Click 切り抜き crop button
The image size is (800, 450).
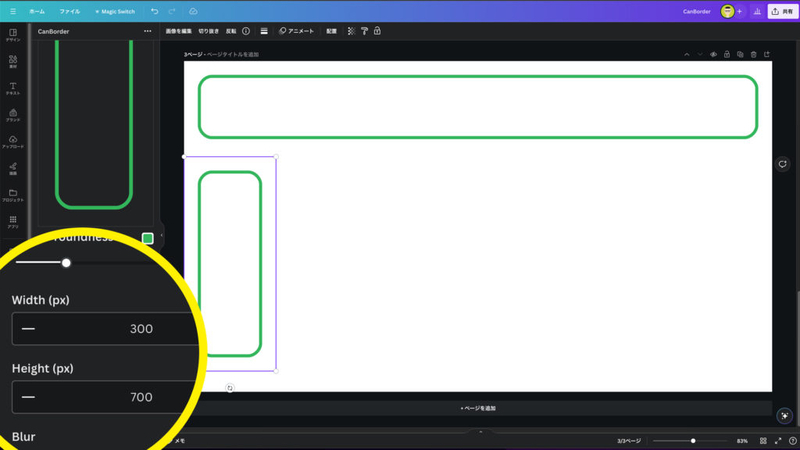click(208, 31)
